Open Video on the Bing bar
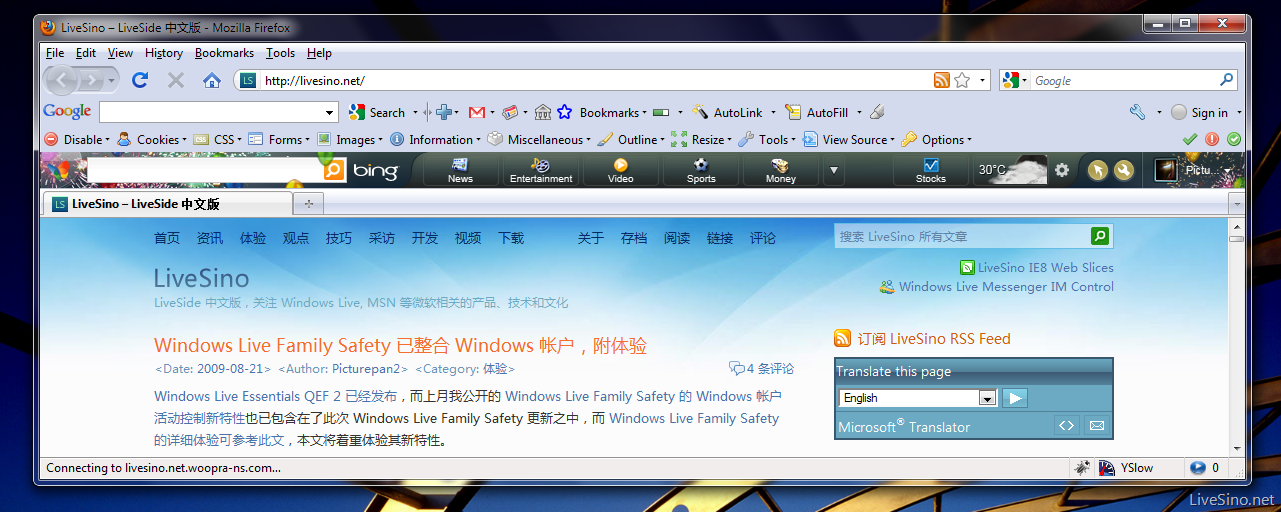 620,170
